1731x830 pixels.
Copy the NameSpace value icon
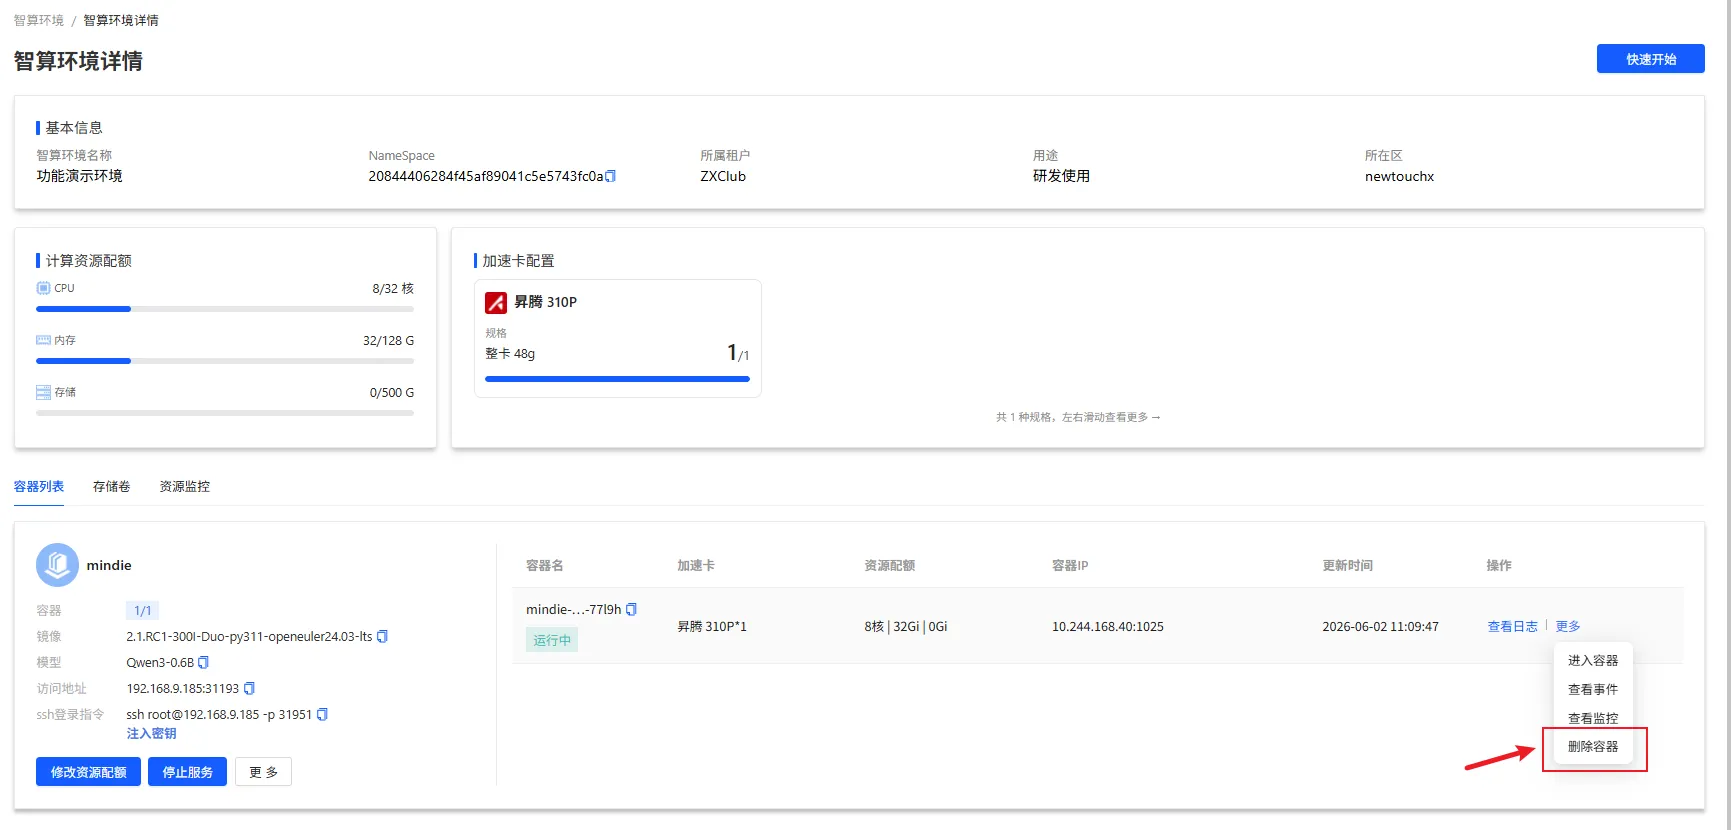(x=611, y=176)
